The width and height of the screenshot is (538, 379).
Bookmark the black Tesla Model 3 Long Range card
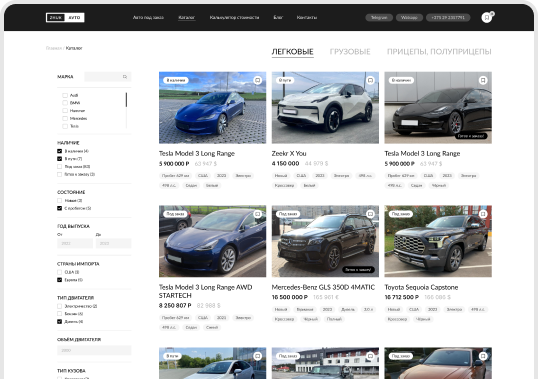coord(483,80)
